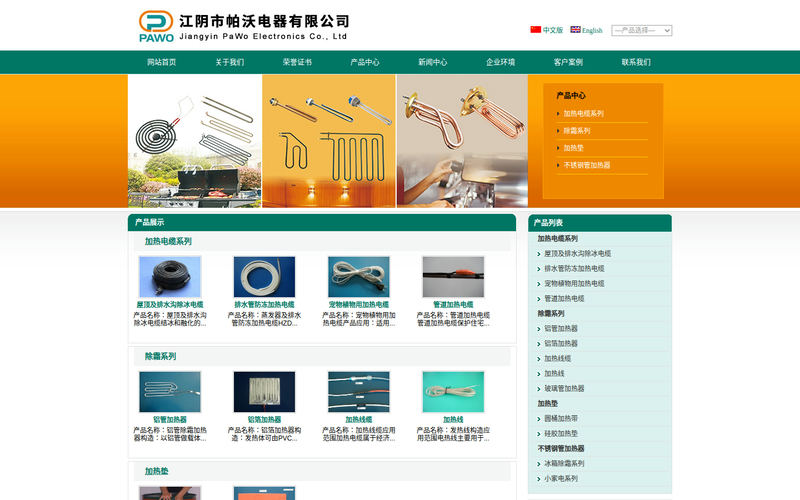Open 关于我们 navigation item
This screenshot has width=800, height=500.
pyautogui.click(x=230, y=62)
